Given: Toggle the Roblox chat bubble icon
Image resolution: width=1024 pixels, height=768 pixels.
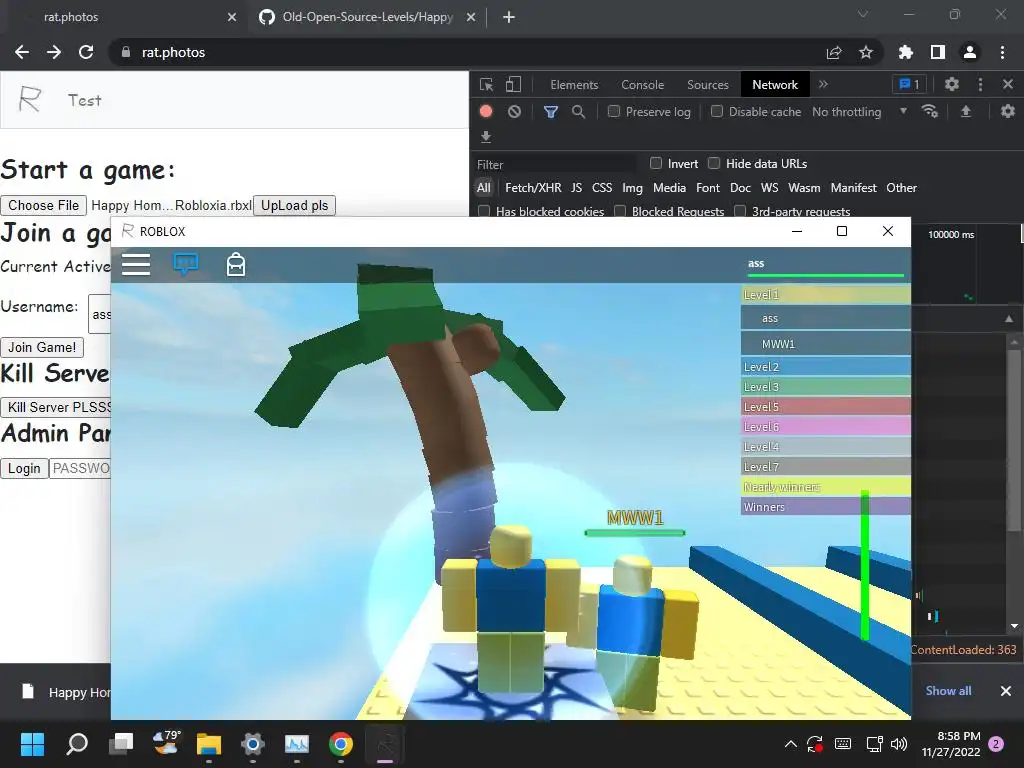Looking at the screenshot, I should (x=185, y=264).
